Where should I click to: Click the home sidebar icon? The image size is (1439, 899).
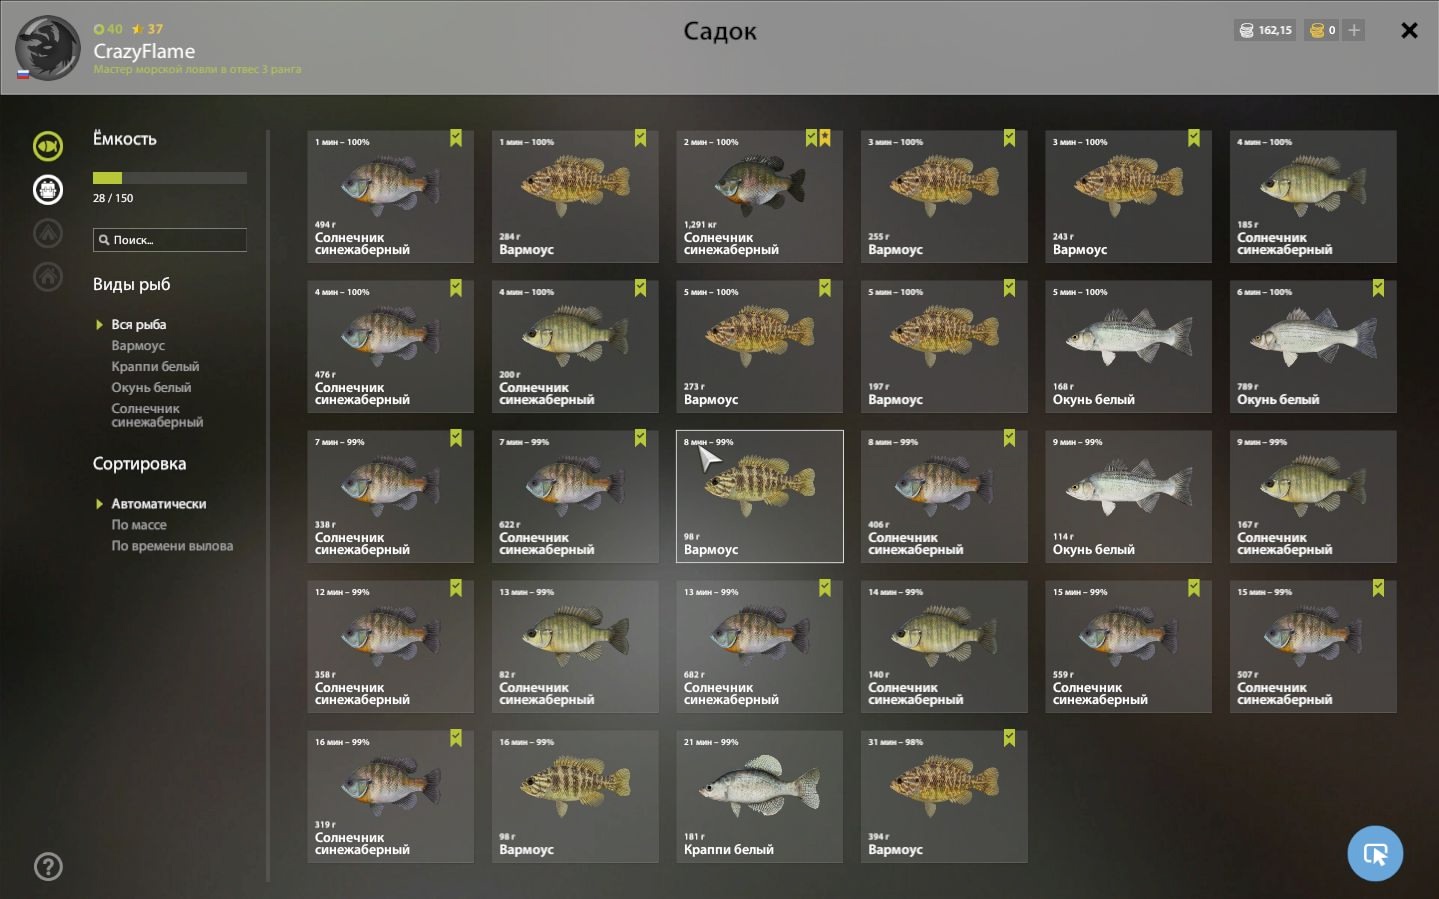coord(48,276)
